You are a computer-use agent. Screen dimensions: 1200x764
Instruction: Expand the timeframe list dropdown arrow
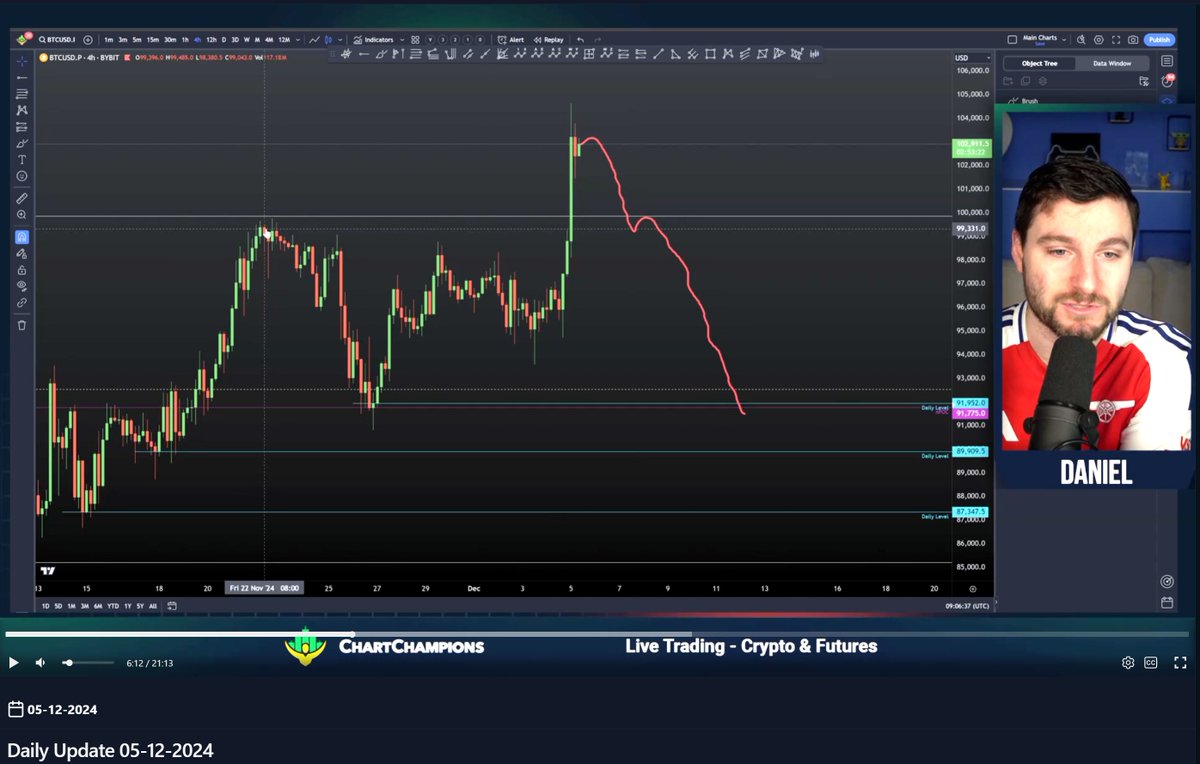[x=299, y=40]
